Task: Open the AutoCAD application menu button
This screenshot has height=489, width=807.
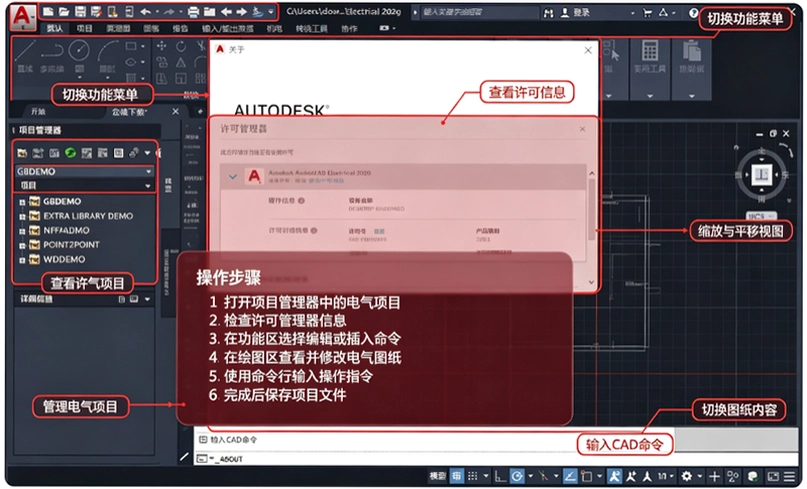Action: pyautogui.click(x=22, y=16)
